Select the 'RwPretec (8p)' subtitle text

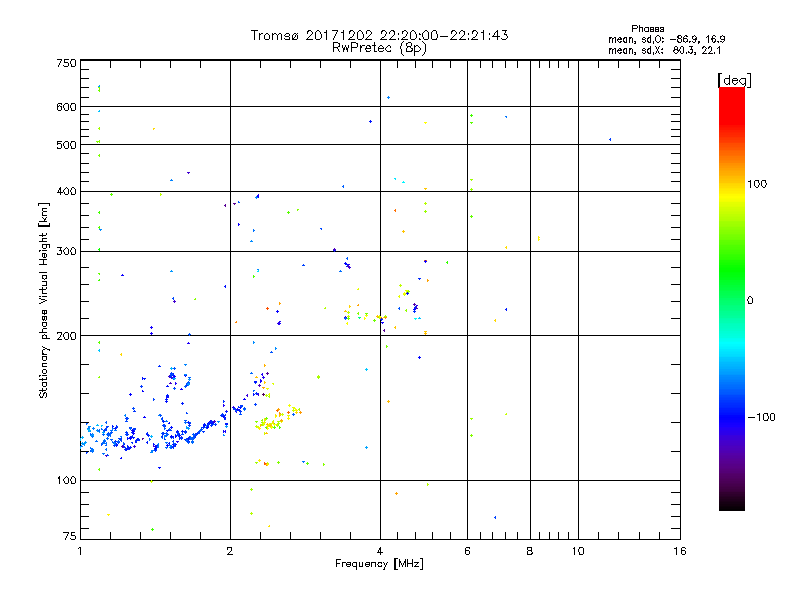(379, 48)
